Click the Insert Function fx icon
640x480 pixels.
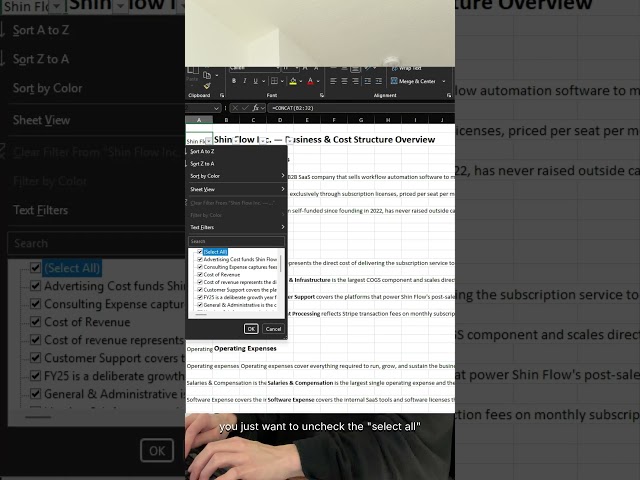point(256,108)
